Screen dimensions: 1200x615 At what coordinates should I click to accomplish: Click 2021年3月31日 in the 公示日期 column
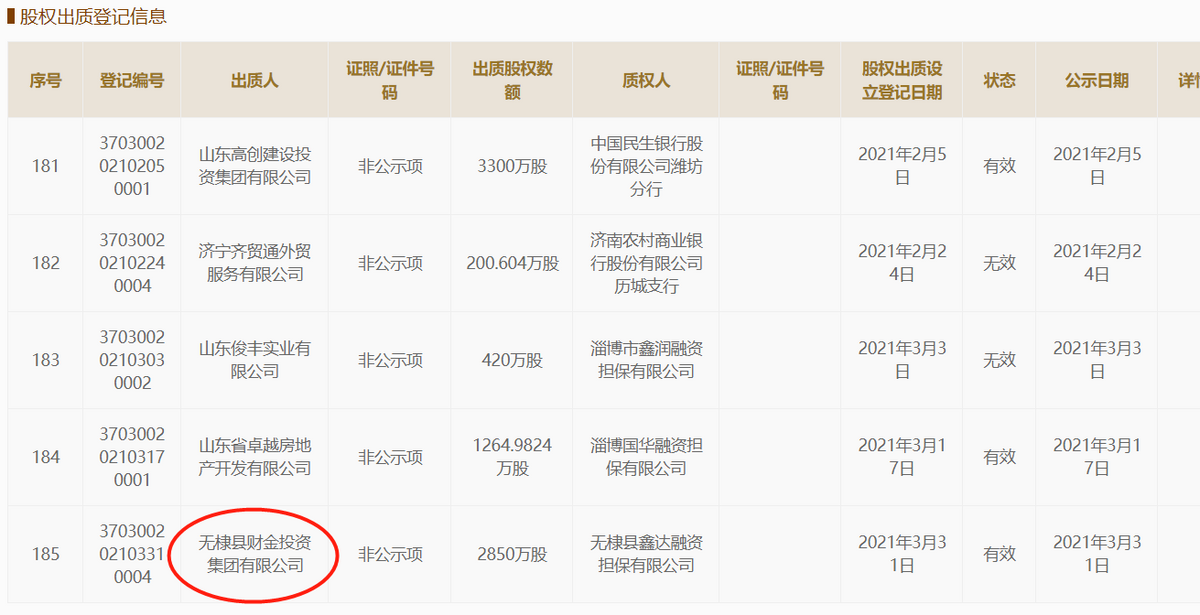1096,554
